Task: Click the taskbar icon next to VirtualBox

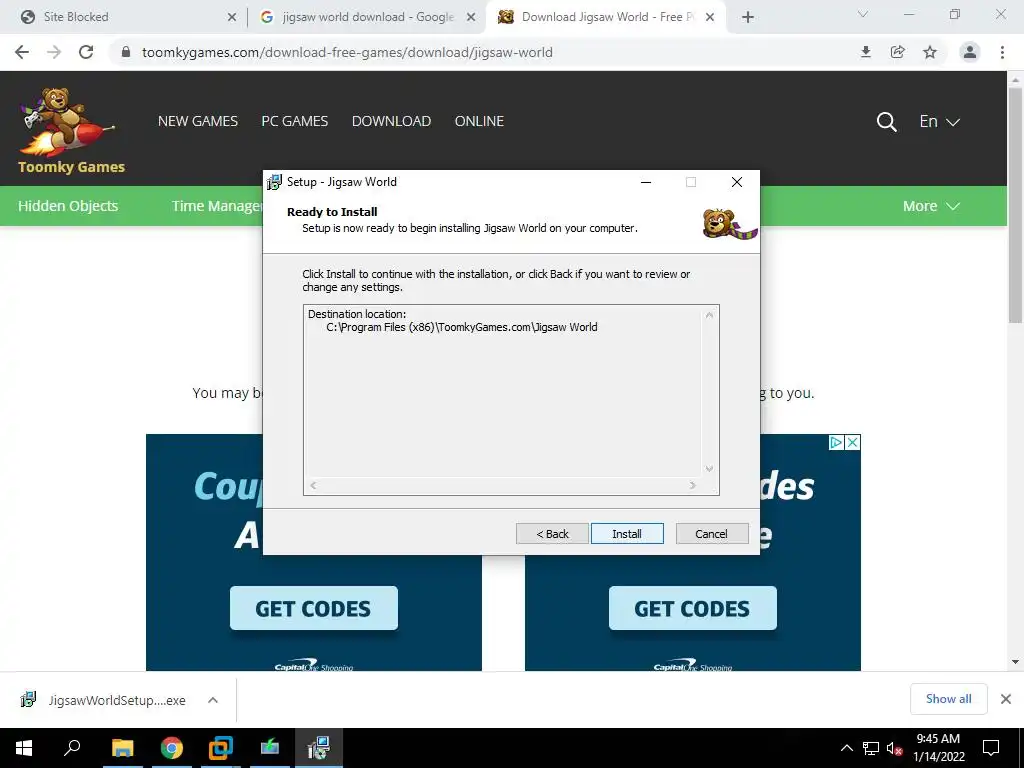Action: pos(270,748)
